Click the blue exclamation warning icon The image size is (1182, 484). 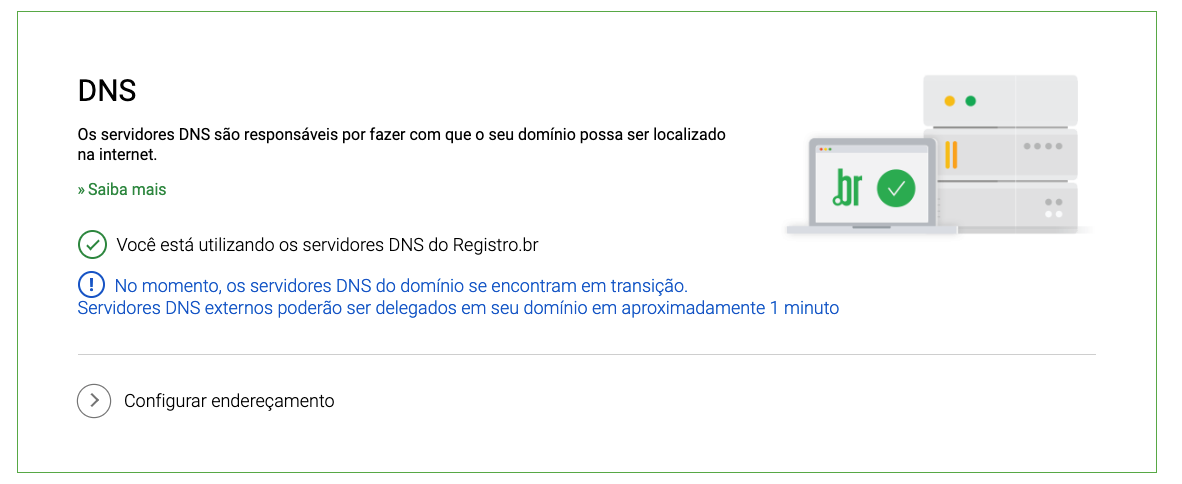[x=92, y=285]
